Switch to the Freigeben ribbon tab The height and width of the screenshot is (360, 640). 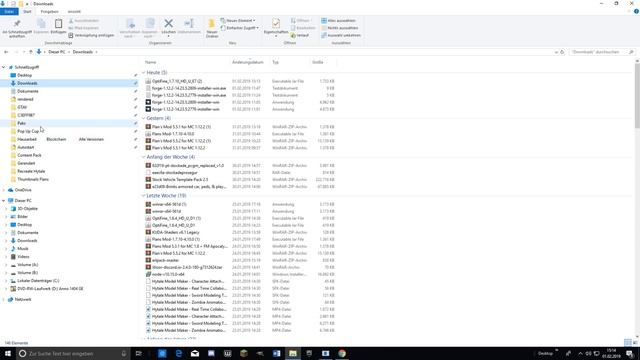coord(49,11)
